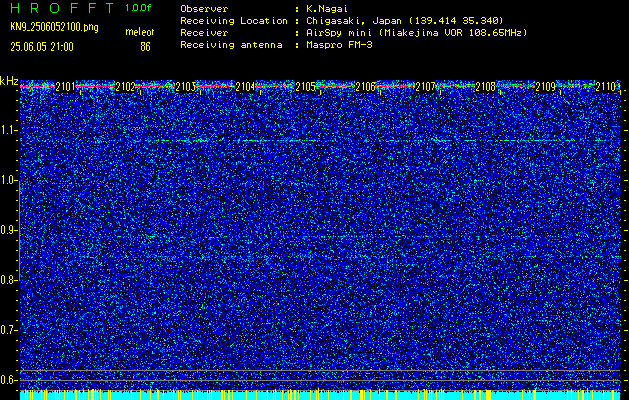The width and height of the screenshot is (629, 400).
Task: Click the 1.0 kHz axis label
Action: tap(8, 181)
